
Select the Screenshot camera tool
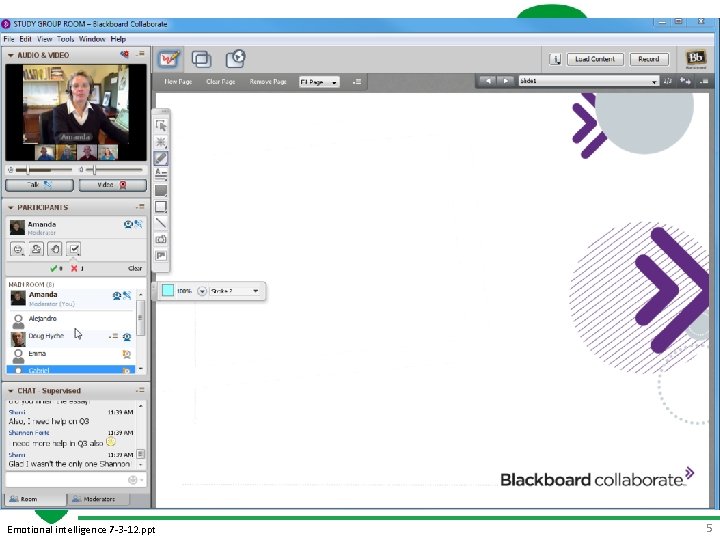click(161, 239)
